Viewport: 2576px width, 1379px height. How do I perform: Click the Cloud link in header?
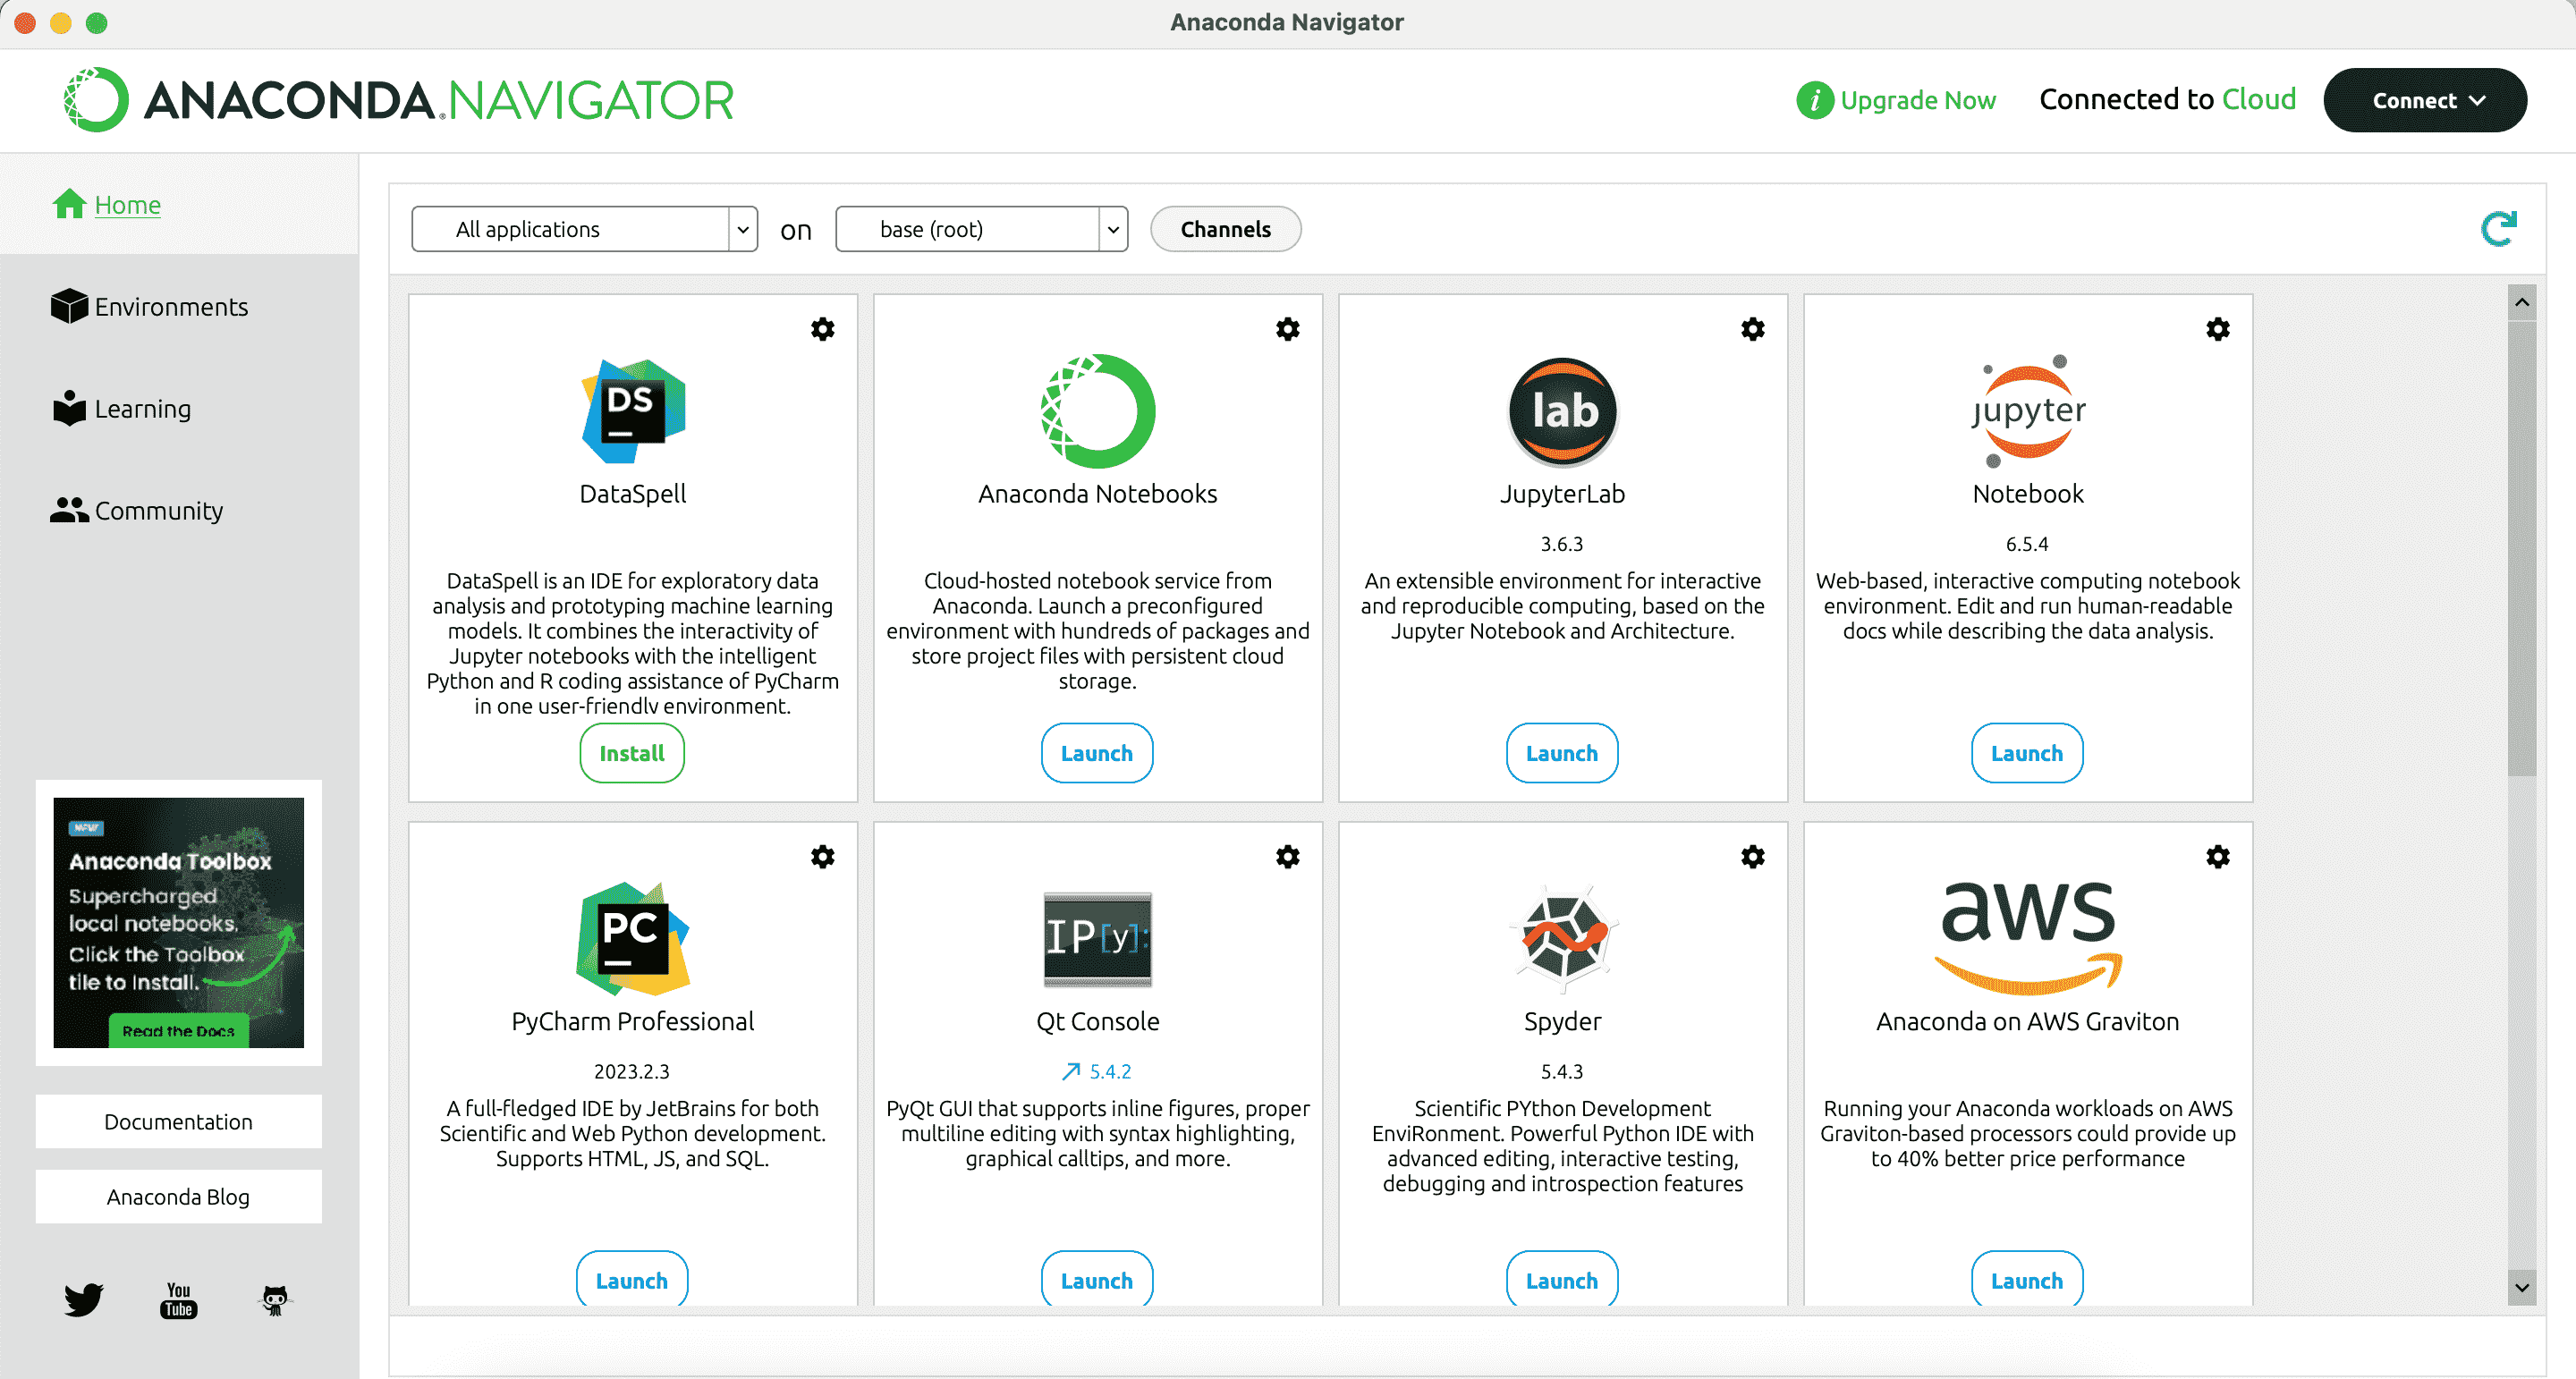(x=2259, y=99)
